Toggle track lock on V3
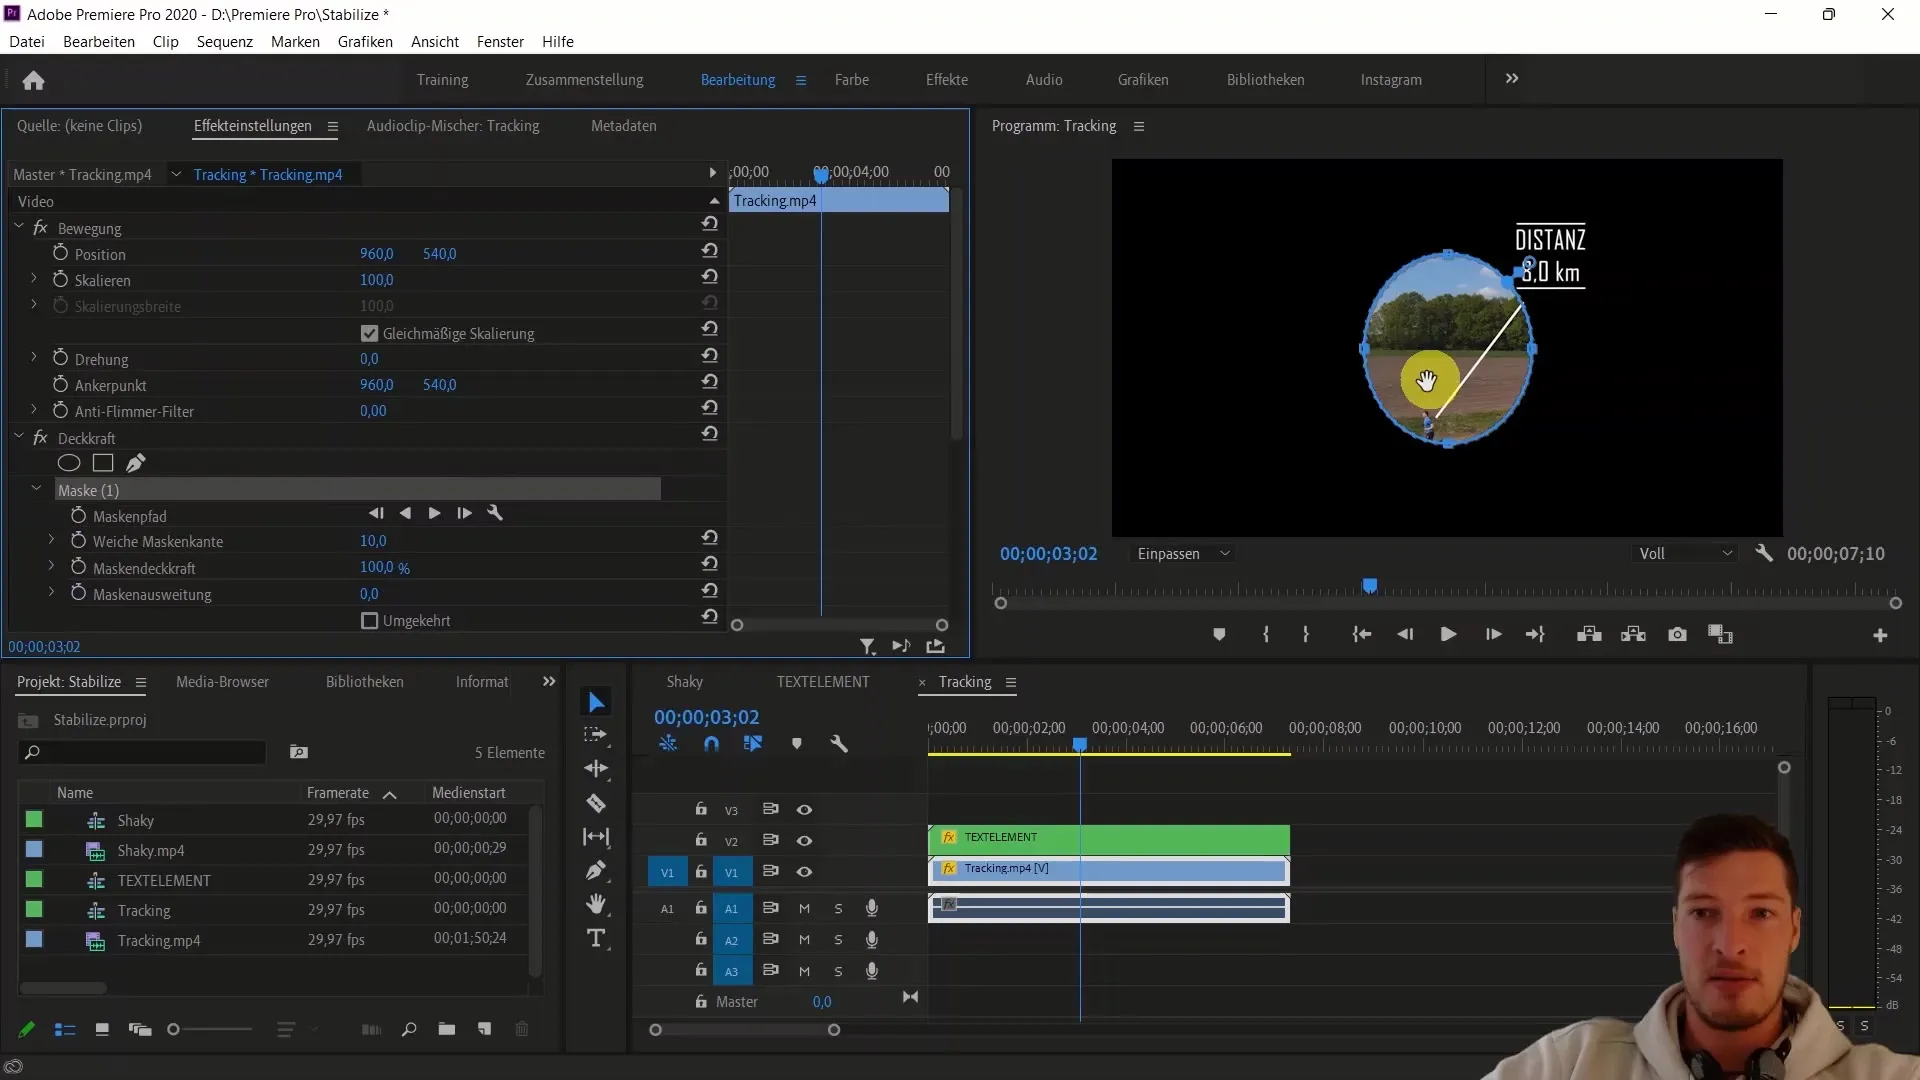The height and width of the screenshot is (1080, 1920). (x=701, y=809)
